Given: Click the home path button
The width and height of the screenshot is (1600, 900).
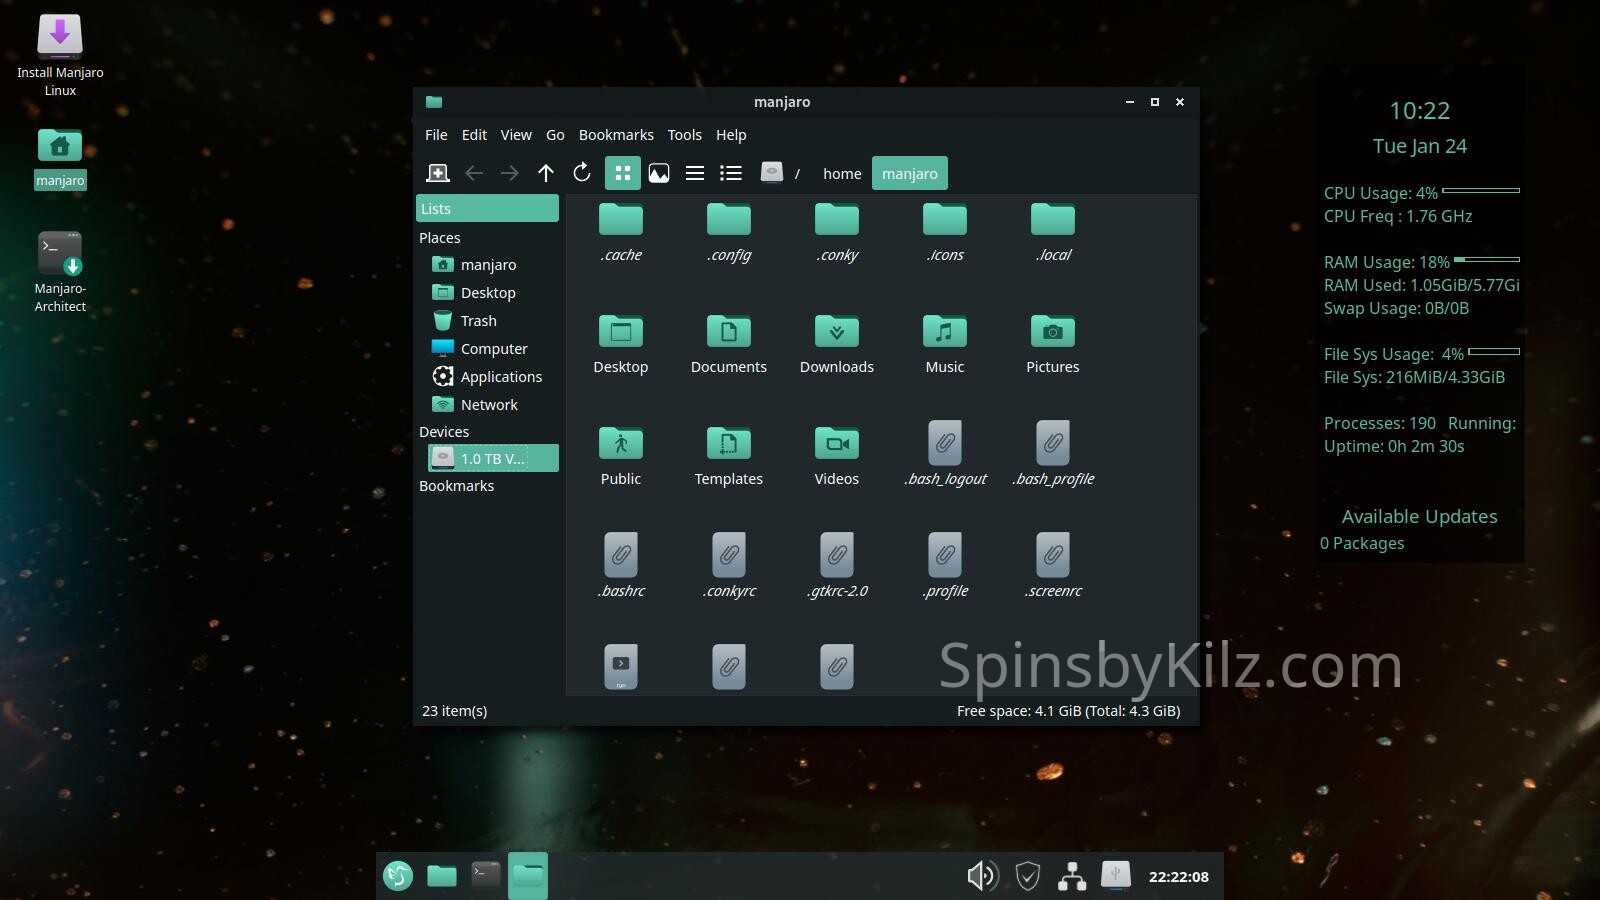Looking at the screenshot, I should coord(842,173).
